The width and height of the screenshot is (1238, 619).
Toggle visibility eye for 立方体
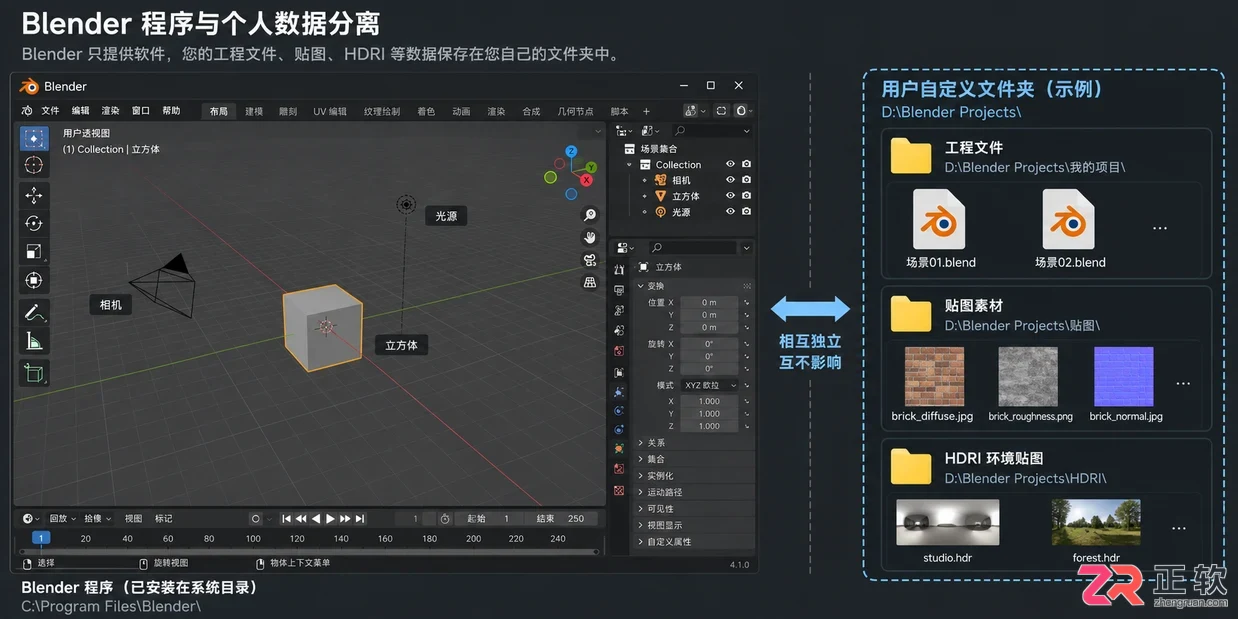tap(730, 196)
